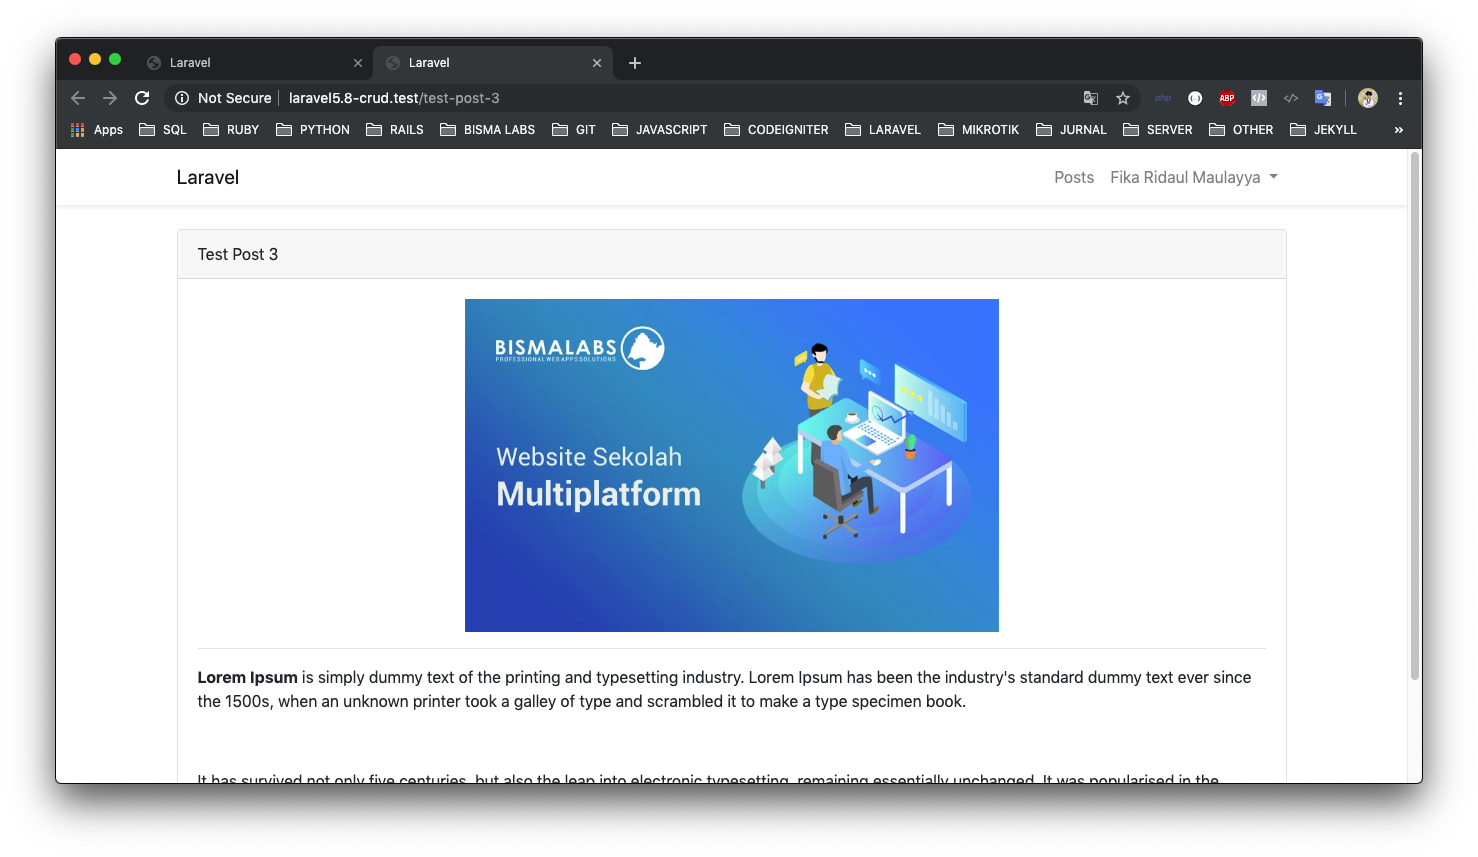
Task: Open a new browser tab
Action: [x=635, y=63]
